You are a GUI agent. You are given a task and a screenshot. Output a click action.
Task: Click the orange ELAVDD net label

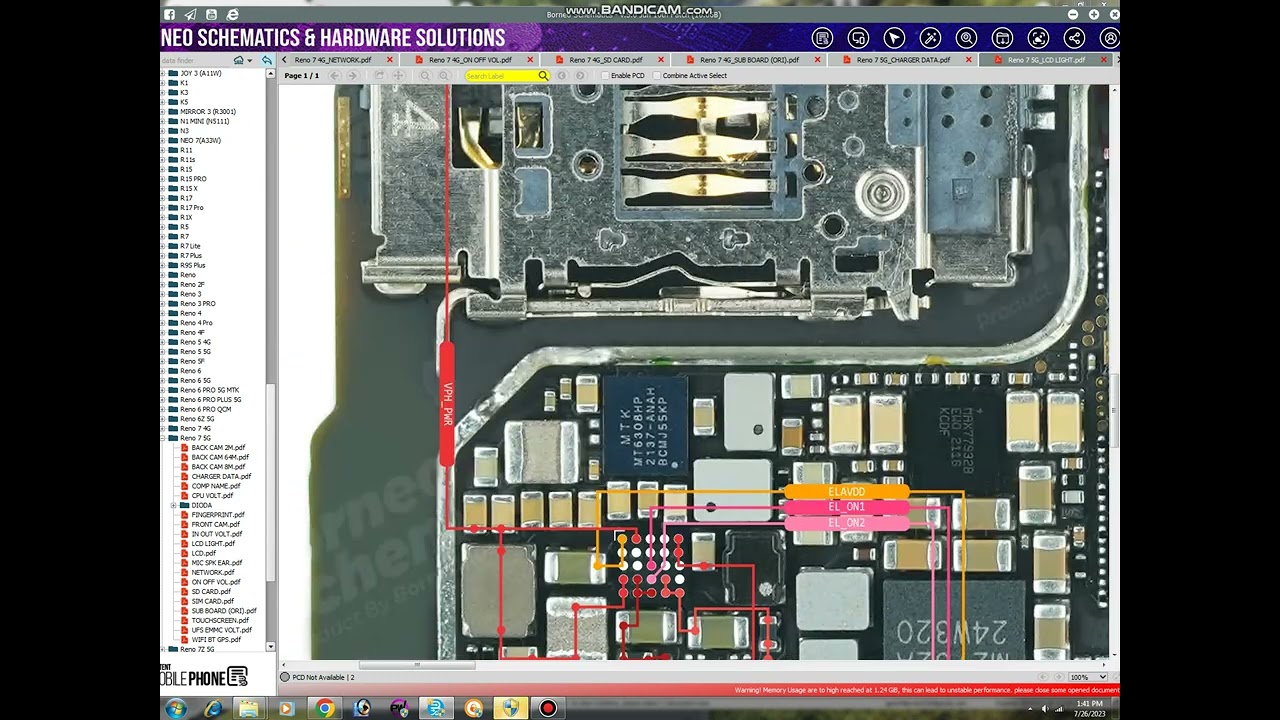[847, 492]
